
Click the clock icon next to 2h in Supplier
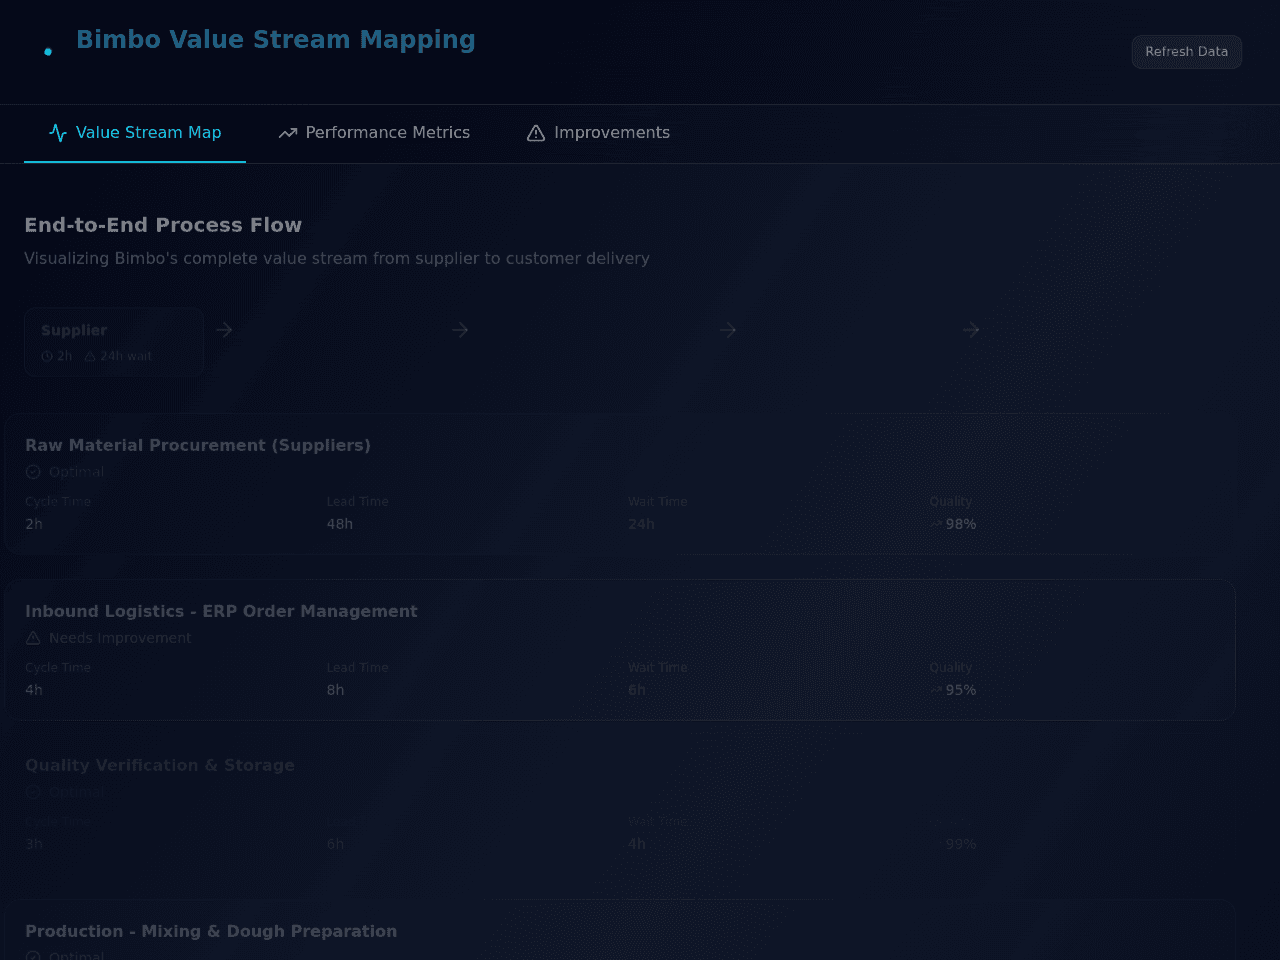coord(47,356)
